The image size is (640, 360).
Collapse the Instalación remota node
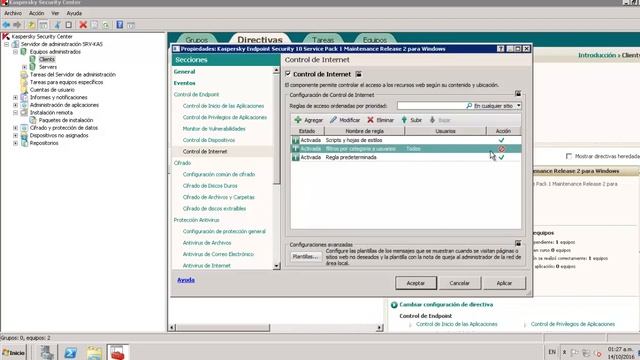click(x=16, y=113)
